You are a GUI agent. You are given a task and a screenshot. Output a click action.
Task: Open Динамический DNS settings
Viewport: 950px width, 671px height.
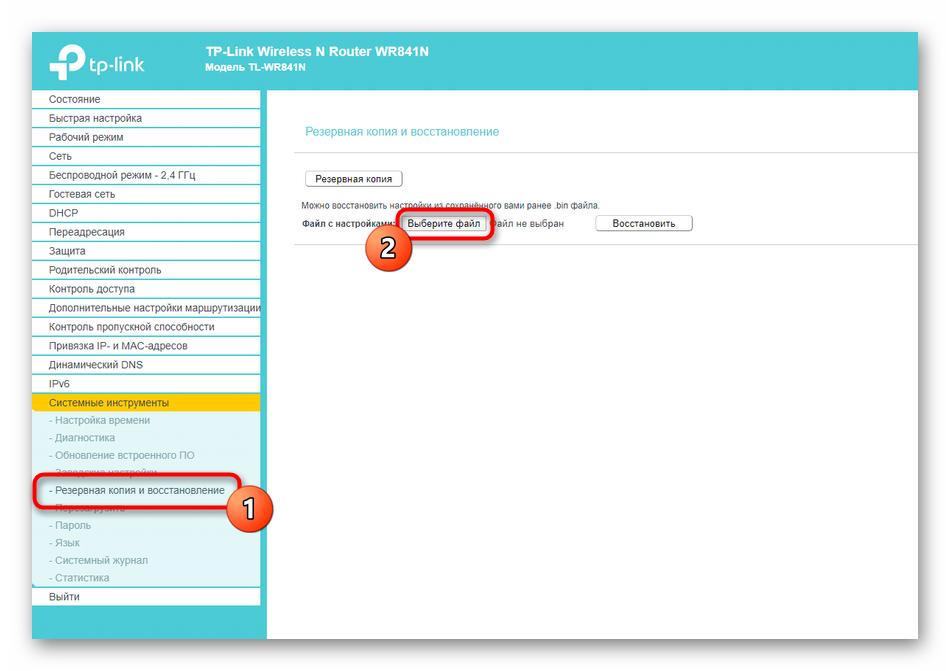pyautogui.click(x=96, y=365)
